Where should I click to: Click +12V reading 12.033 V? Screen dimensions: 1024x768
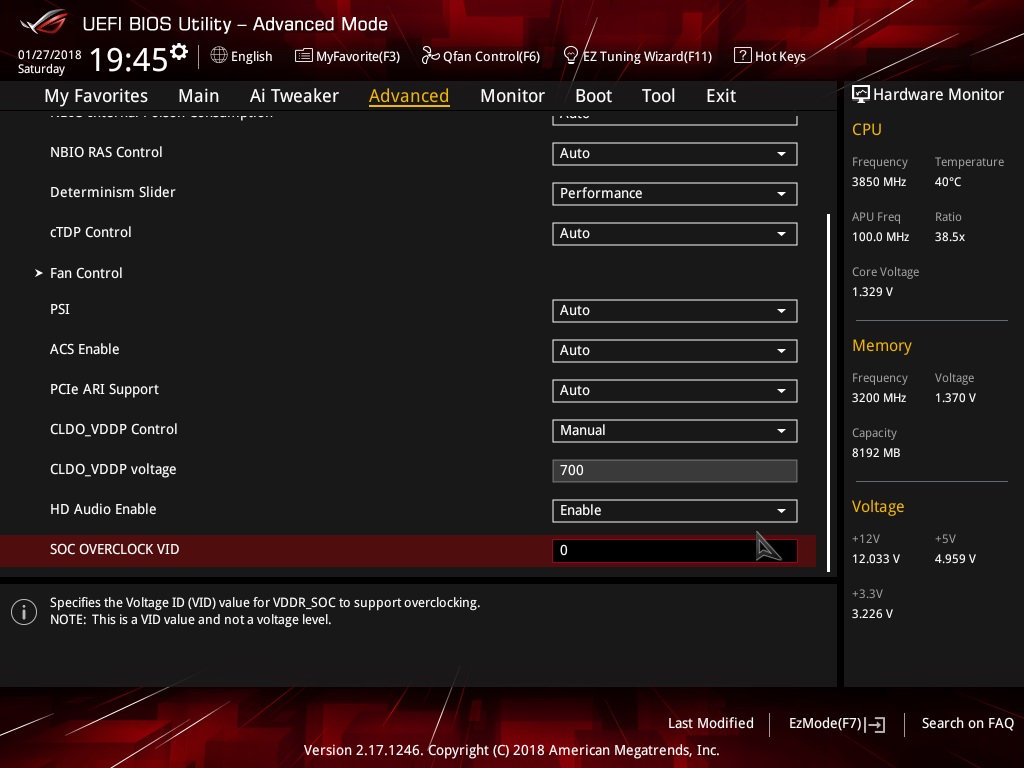[876, 559]
